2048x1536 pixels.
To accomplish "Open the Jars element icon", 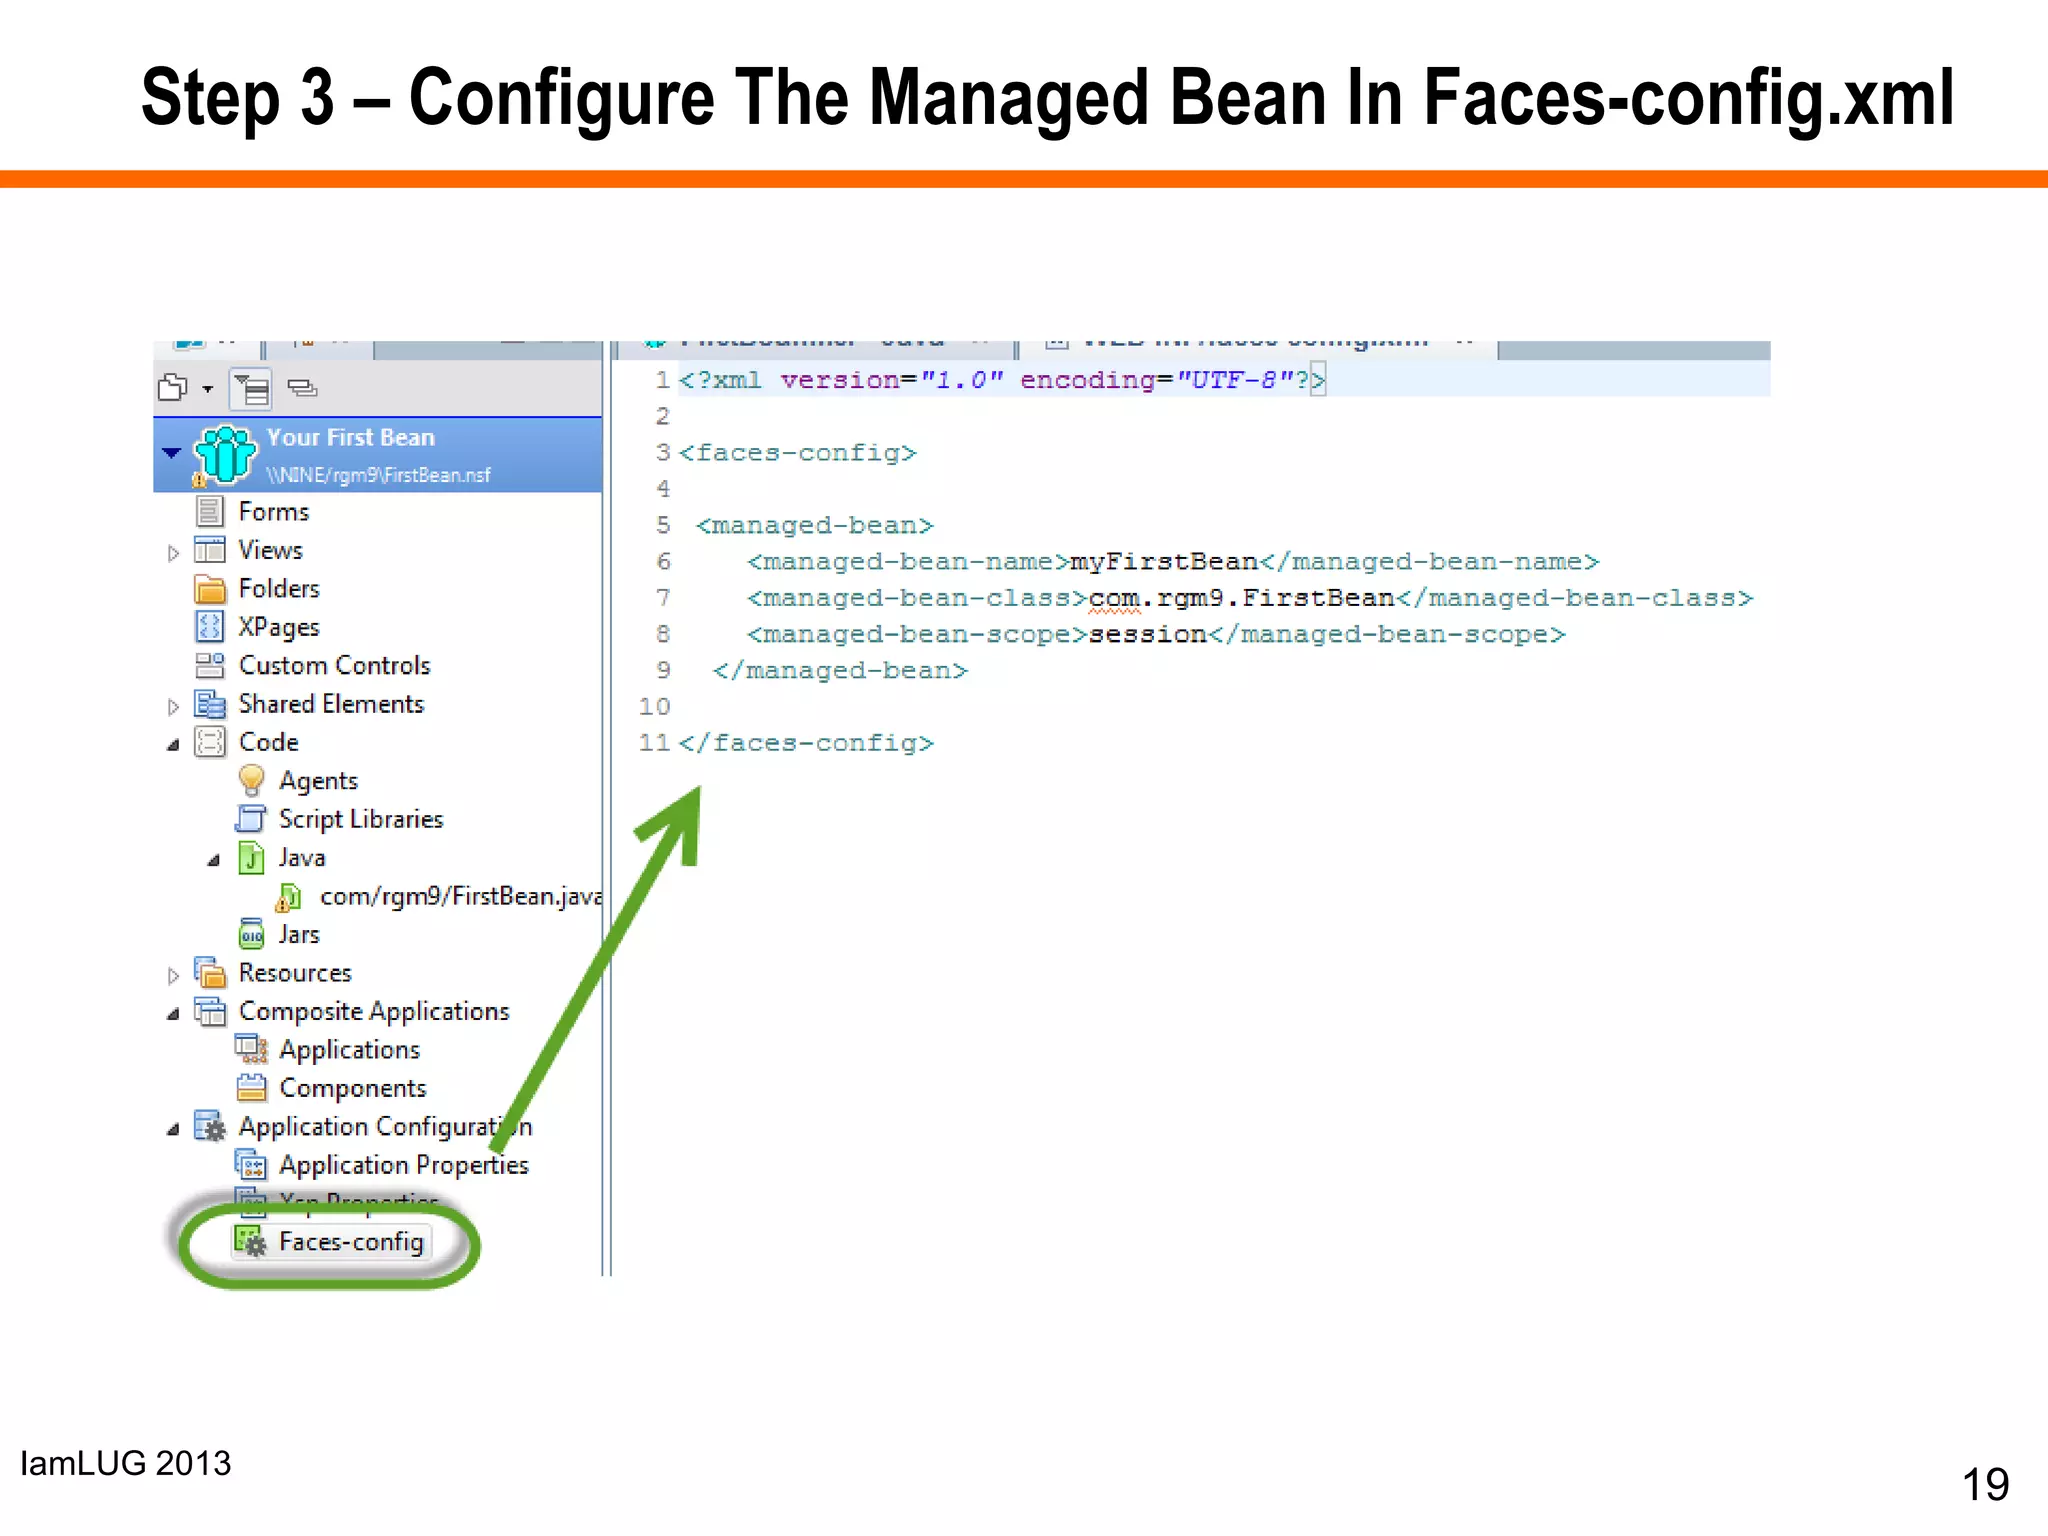I will tap(251, 934).
